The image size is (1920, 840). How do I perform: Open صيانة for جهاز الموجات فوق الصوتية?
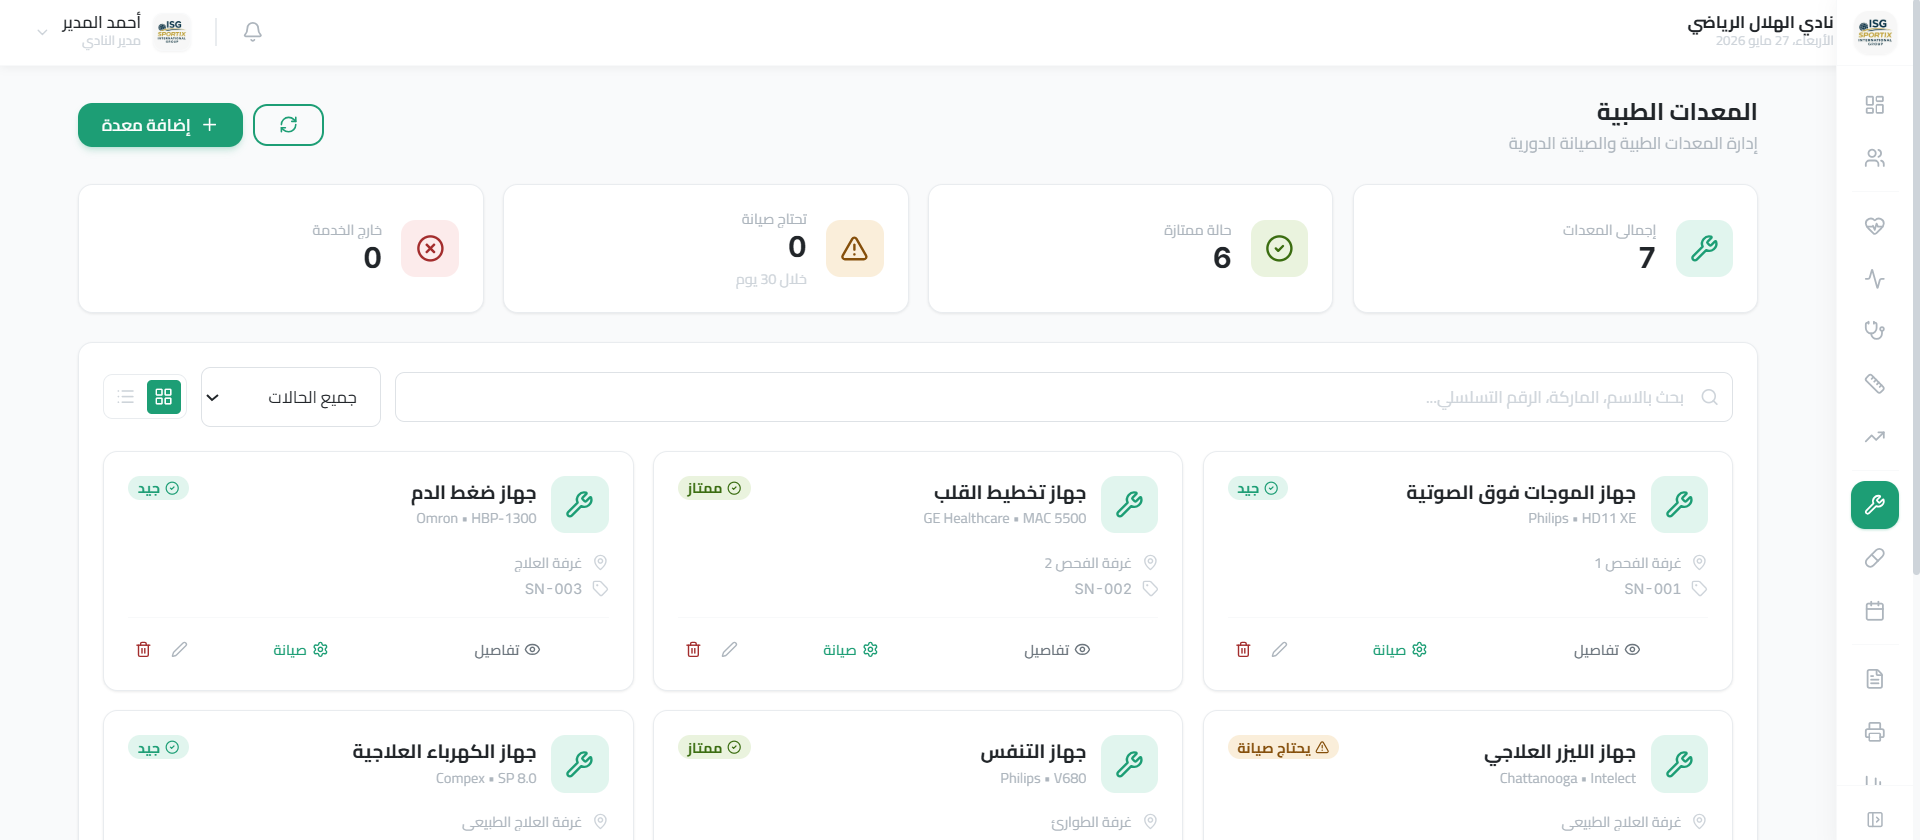coord(1400,650)
